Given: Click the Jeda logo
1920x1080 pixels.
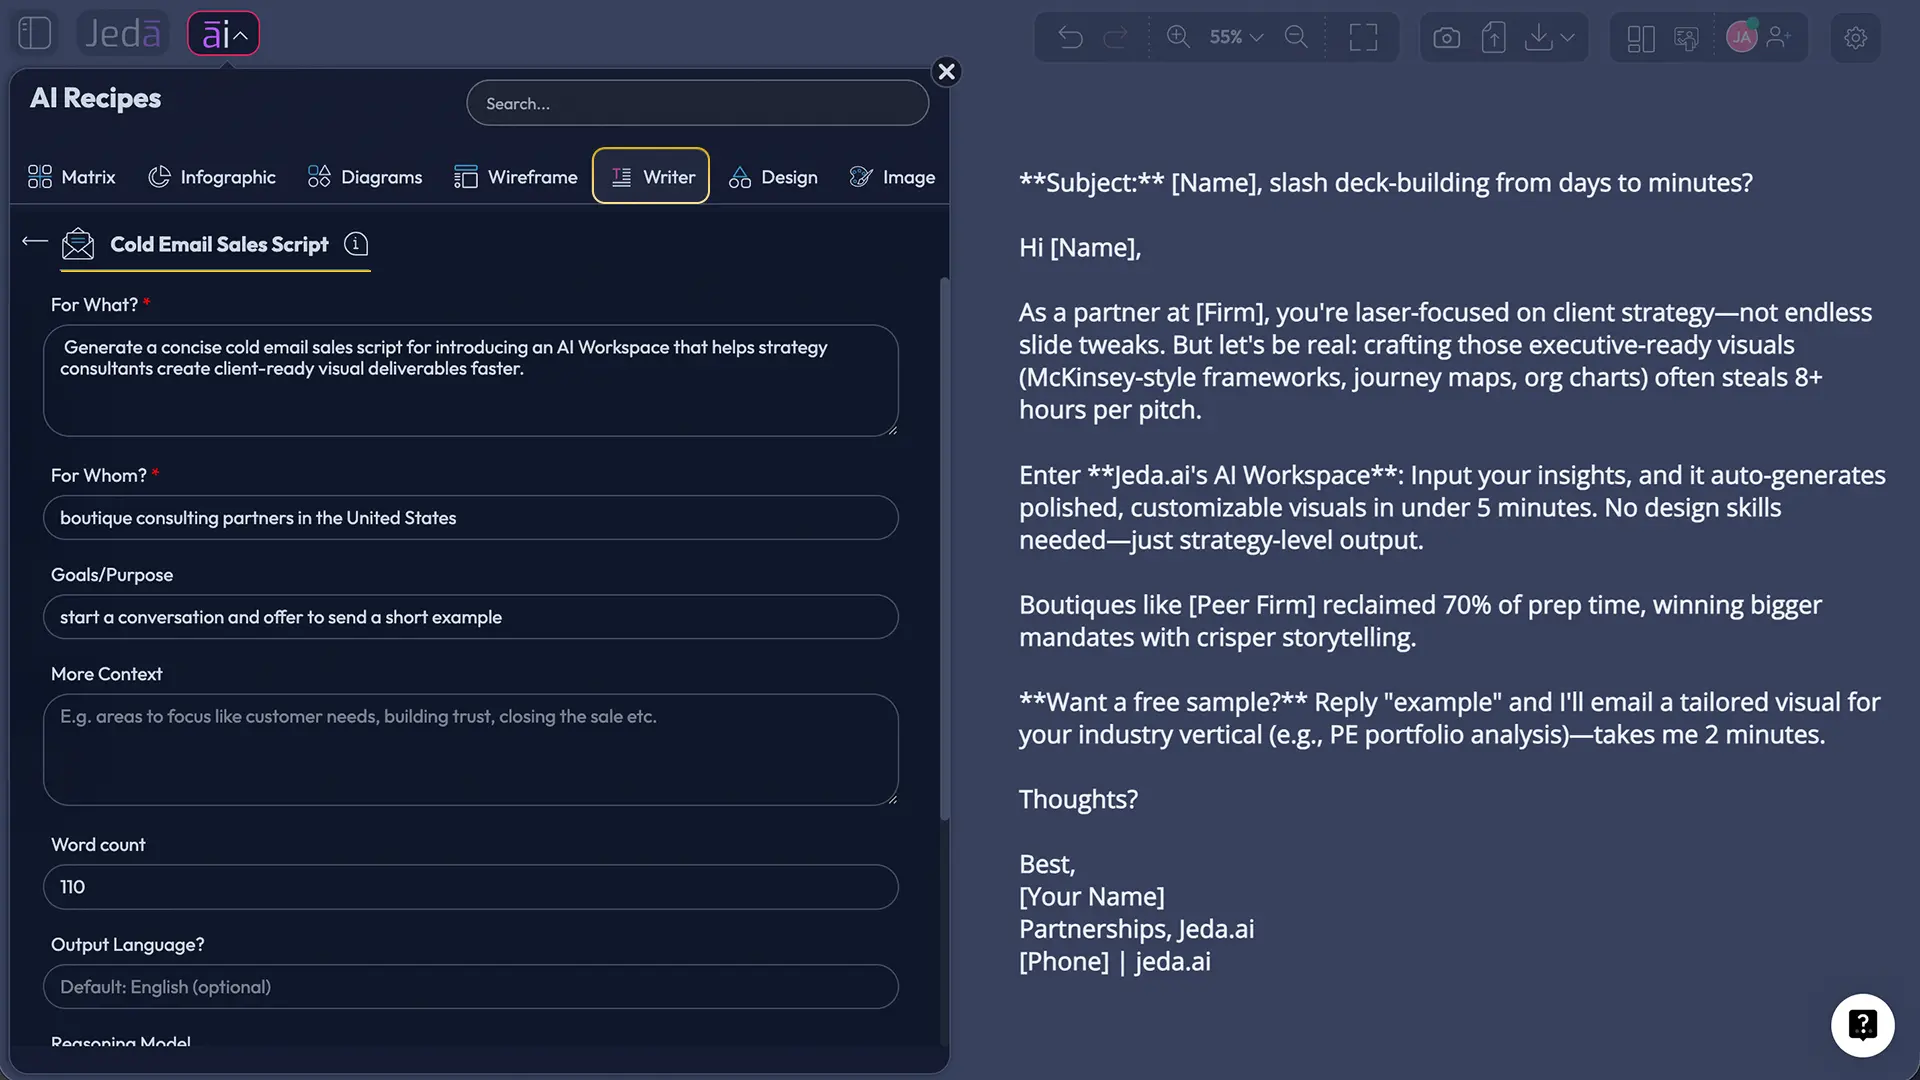Looking at the screenshot, I should point(123,33).
